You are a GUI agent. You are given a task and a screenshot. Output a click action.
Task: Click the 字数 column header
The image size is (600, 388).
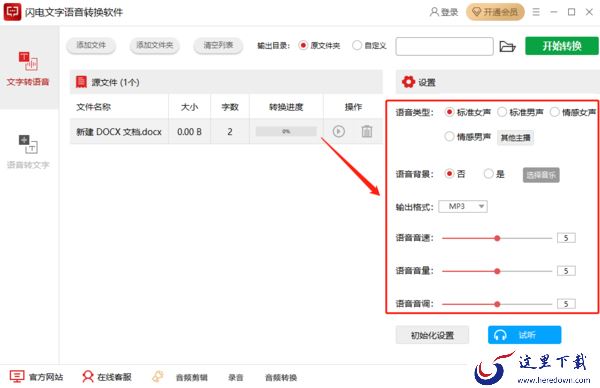tap(230, 107)
